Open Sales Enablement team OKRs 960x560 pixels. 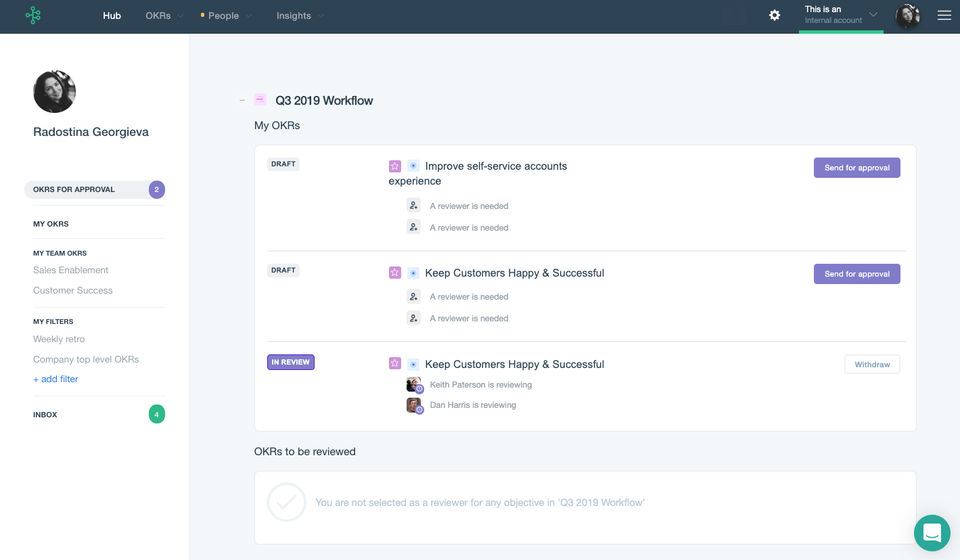click(x=71, y=270)
